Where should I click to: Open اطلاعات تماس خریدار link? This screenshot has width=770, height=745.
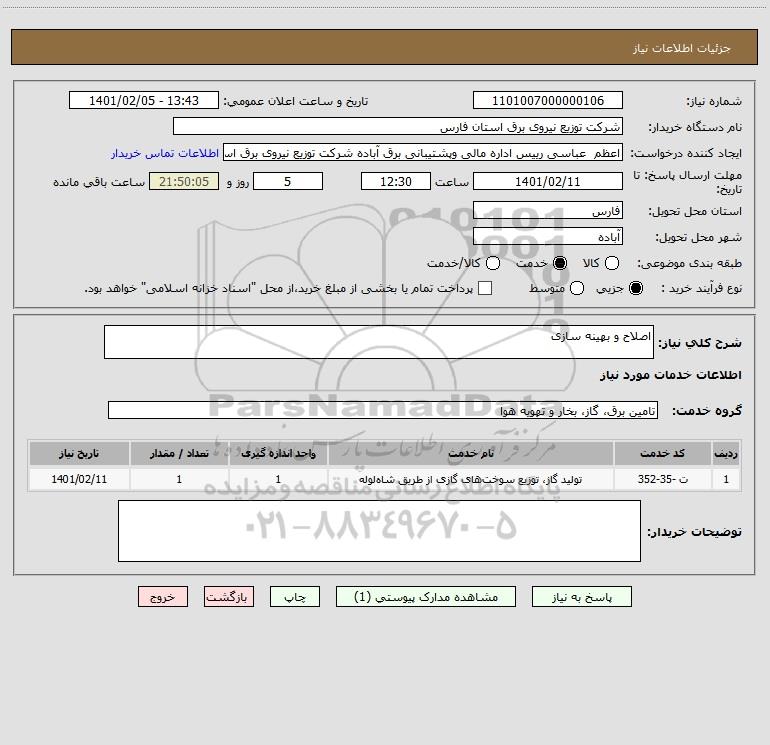click(165, 153)
